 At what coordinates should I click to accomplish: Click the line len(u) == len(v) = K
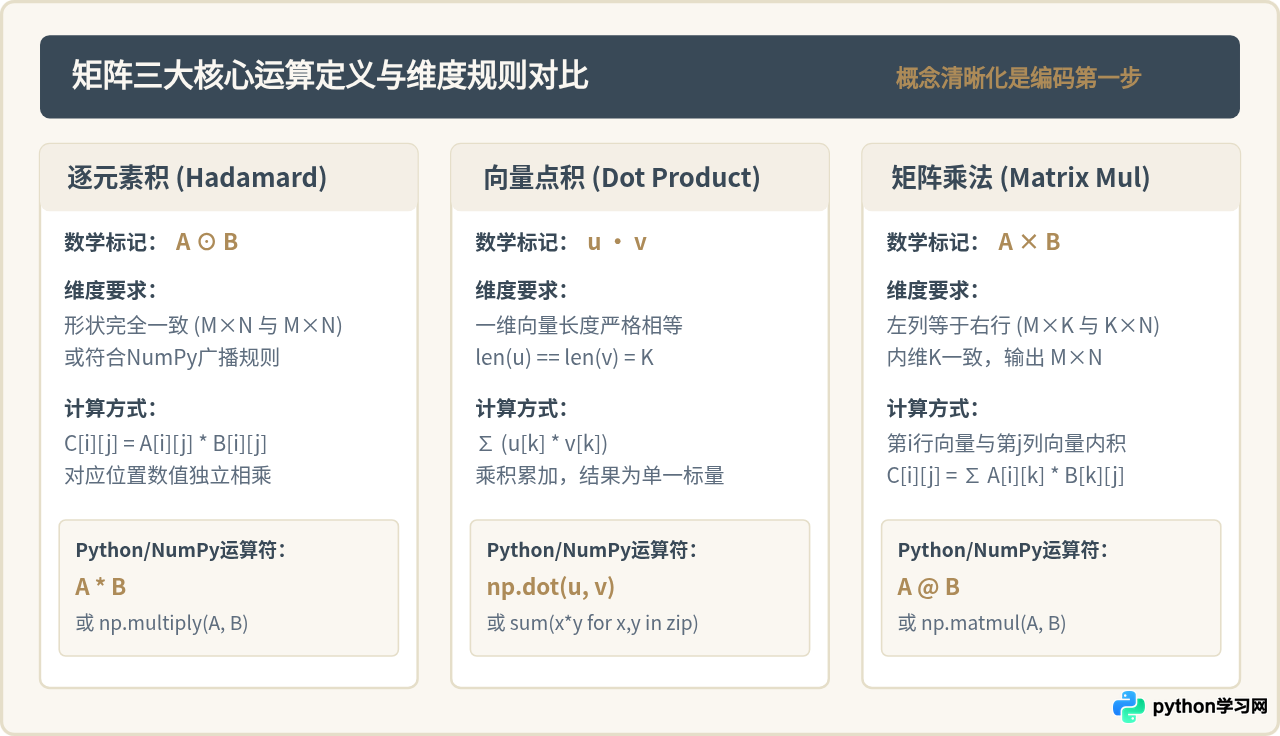click(x=565, y=357)
